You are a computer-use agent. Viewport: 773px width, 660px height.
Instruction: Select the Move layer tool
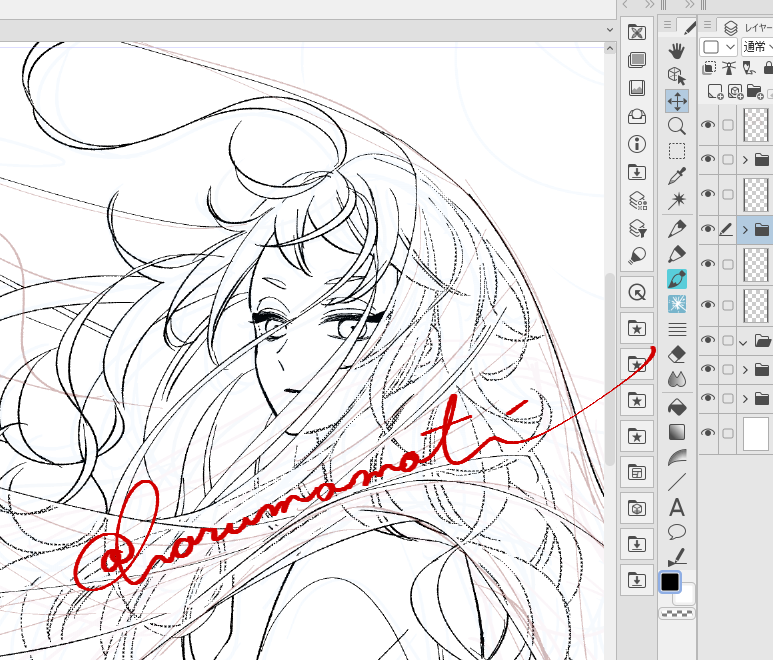pyautogui.click(x=677, y=101)
